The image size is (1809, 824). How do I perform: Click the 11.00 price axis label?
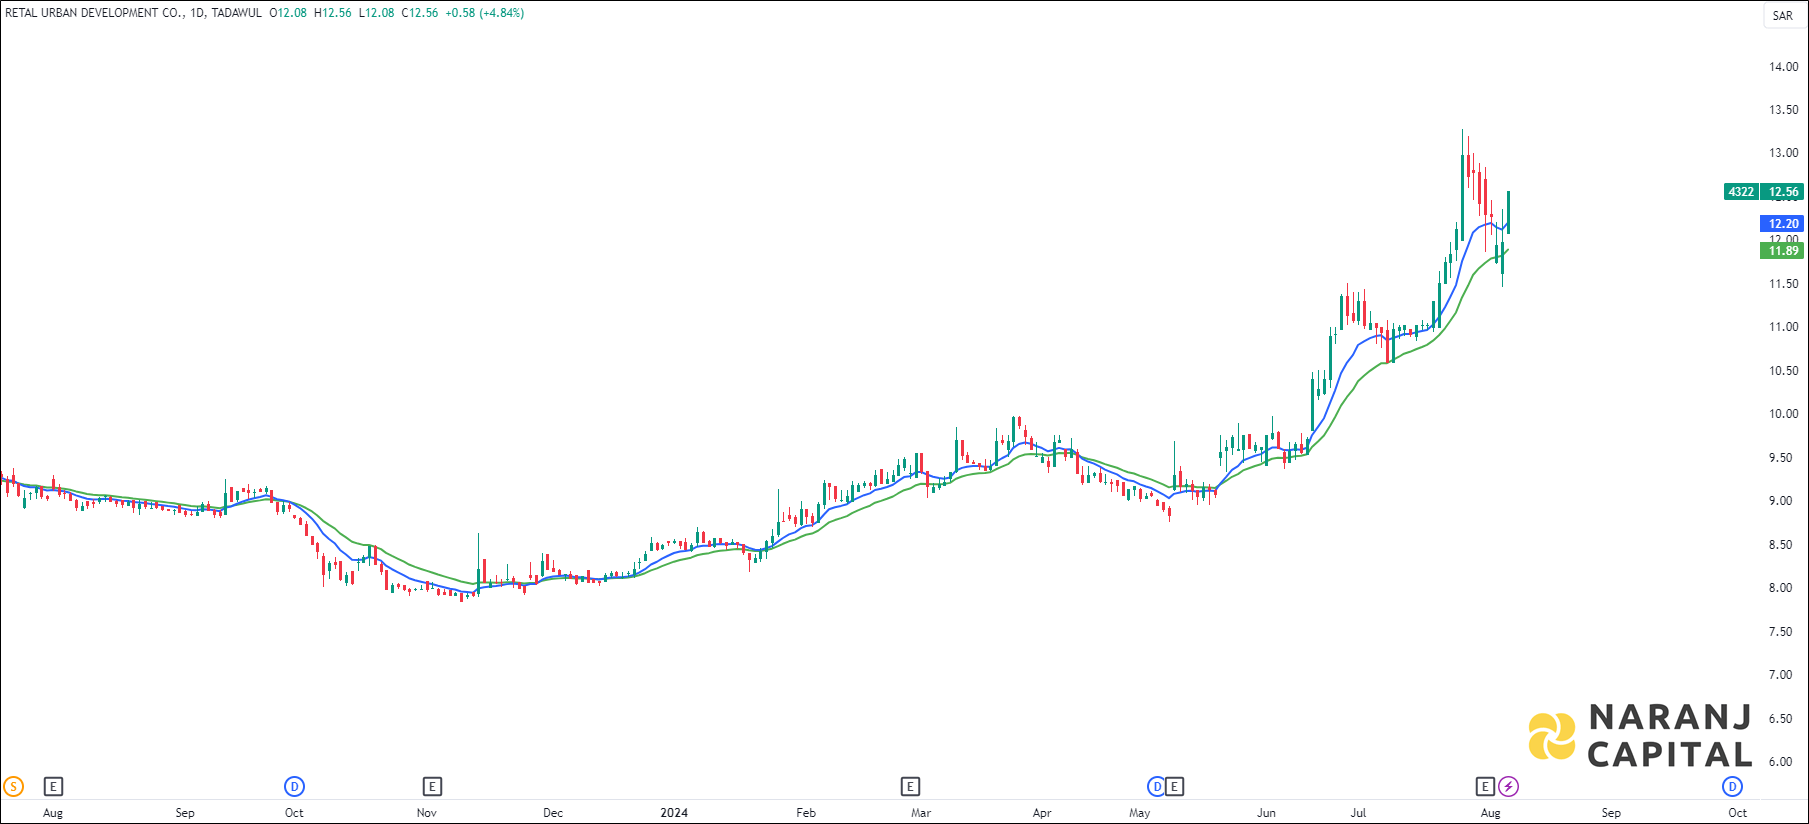(1783, 327)
